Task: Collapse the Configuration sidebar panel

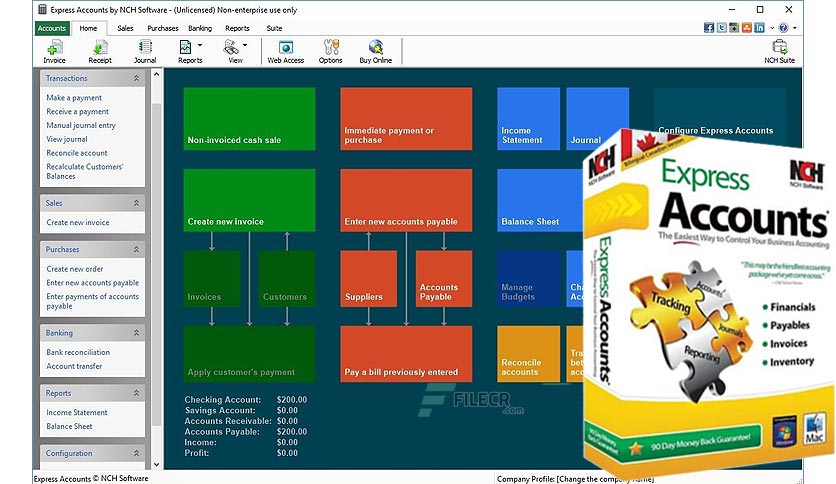Action: click(136, 453)
